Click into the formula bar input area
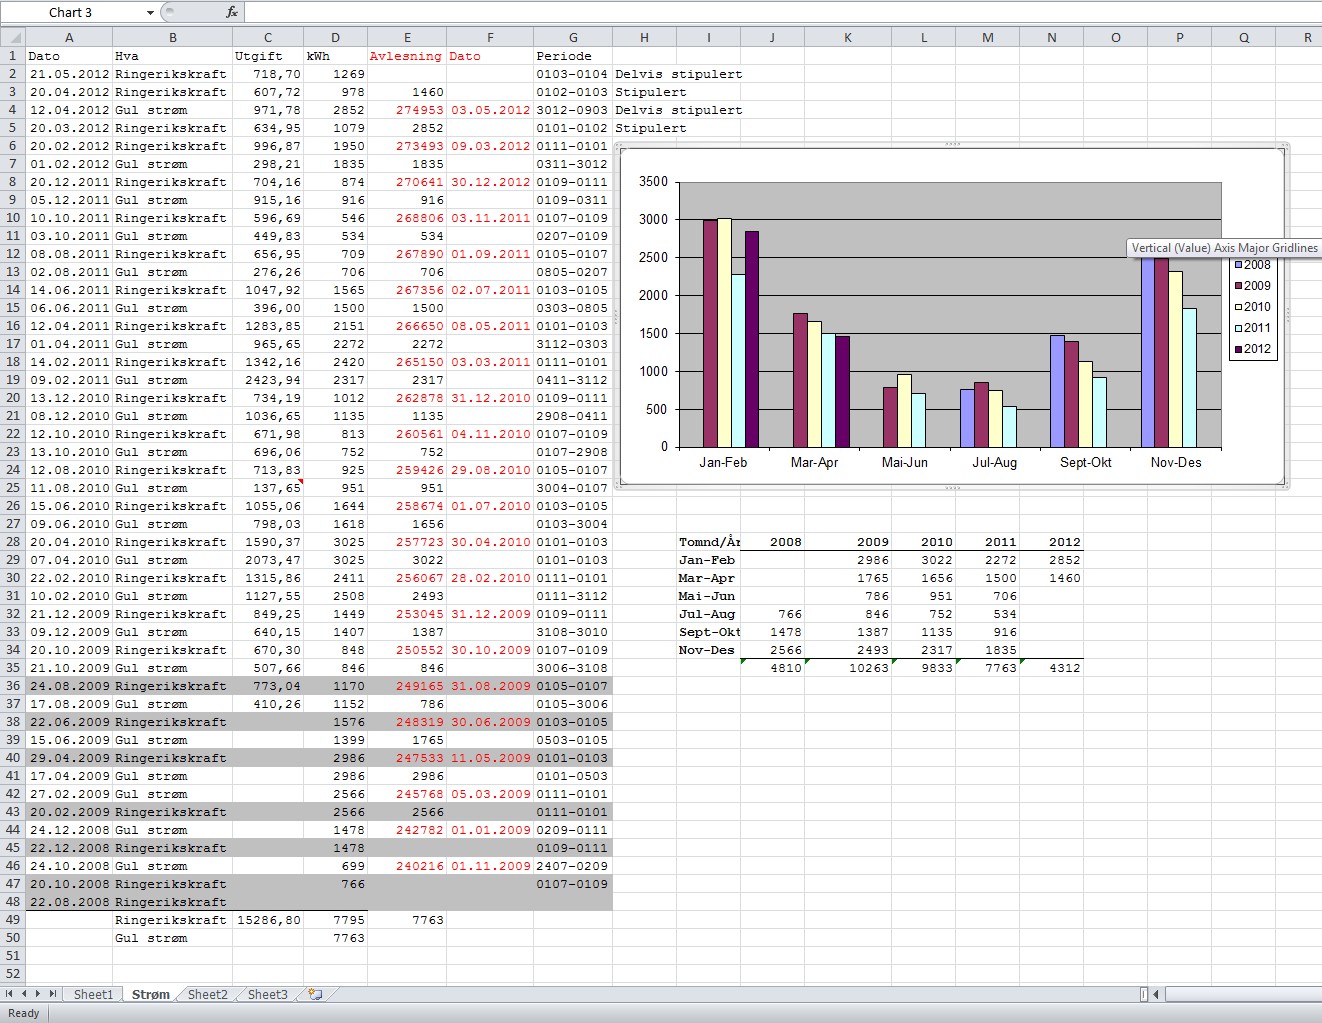Viewport: 1322px width, 1023px height. [x=782, y=12]
